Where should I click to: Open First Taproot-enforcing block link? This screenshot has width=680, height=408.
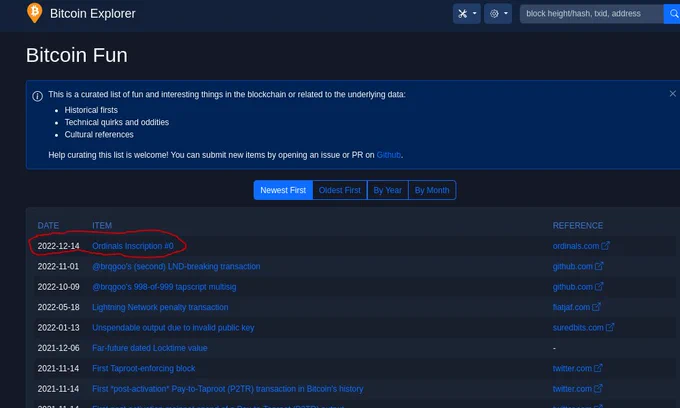pyautogui.click(x=144, y=368)
